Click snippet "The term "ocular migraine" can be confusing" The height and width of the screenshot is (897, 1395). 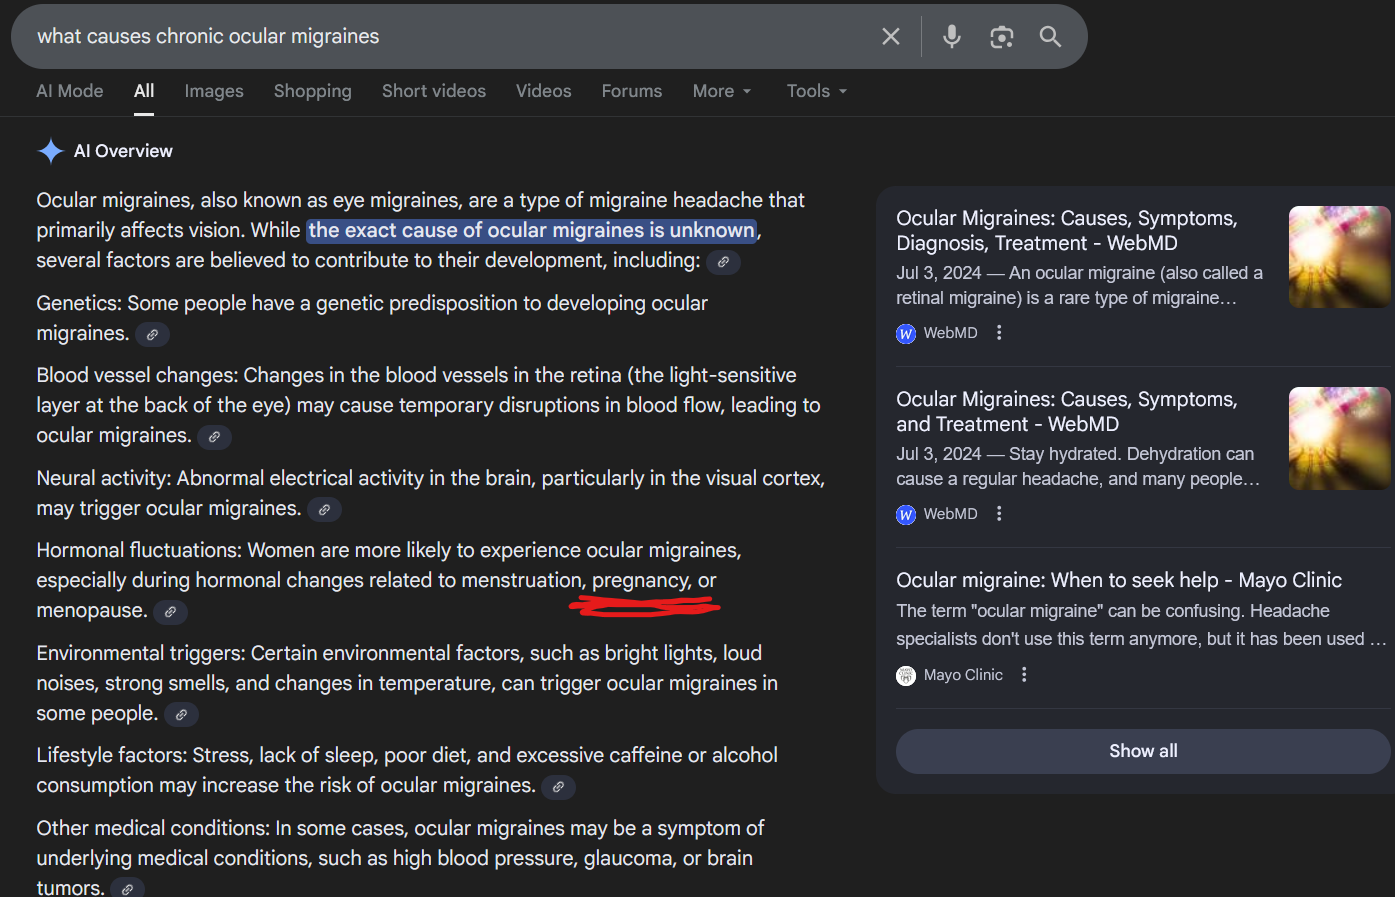pos(1141,625)
